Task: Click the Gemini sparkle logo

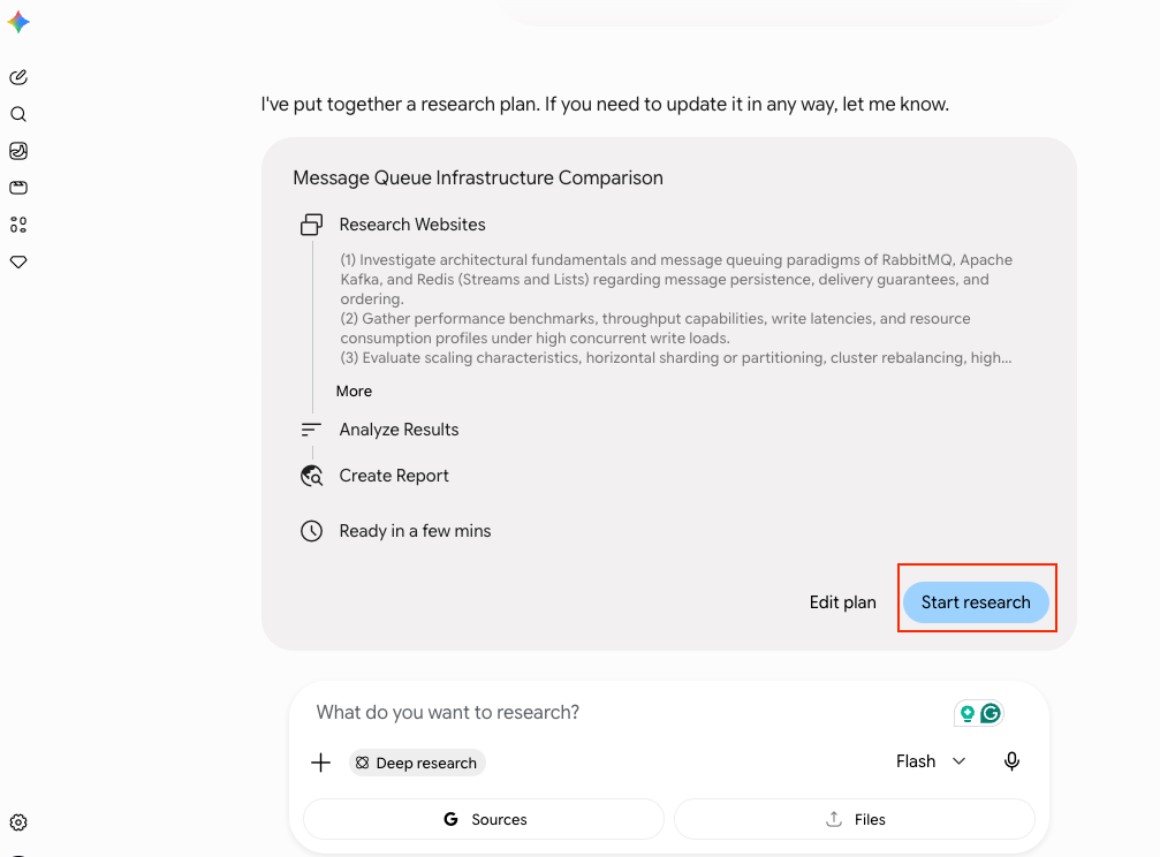Action: tap(18, 22)
